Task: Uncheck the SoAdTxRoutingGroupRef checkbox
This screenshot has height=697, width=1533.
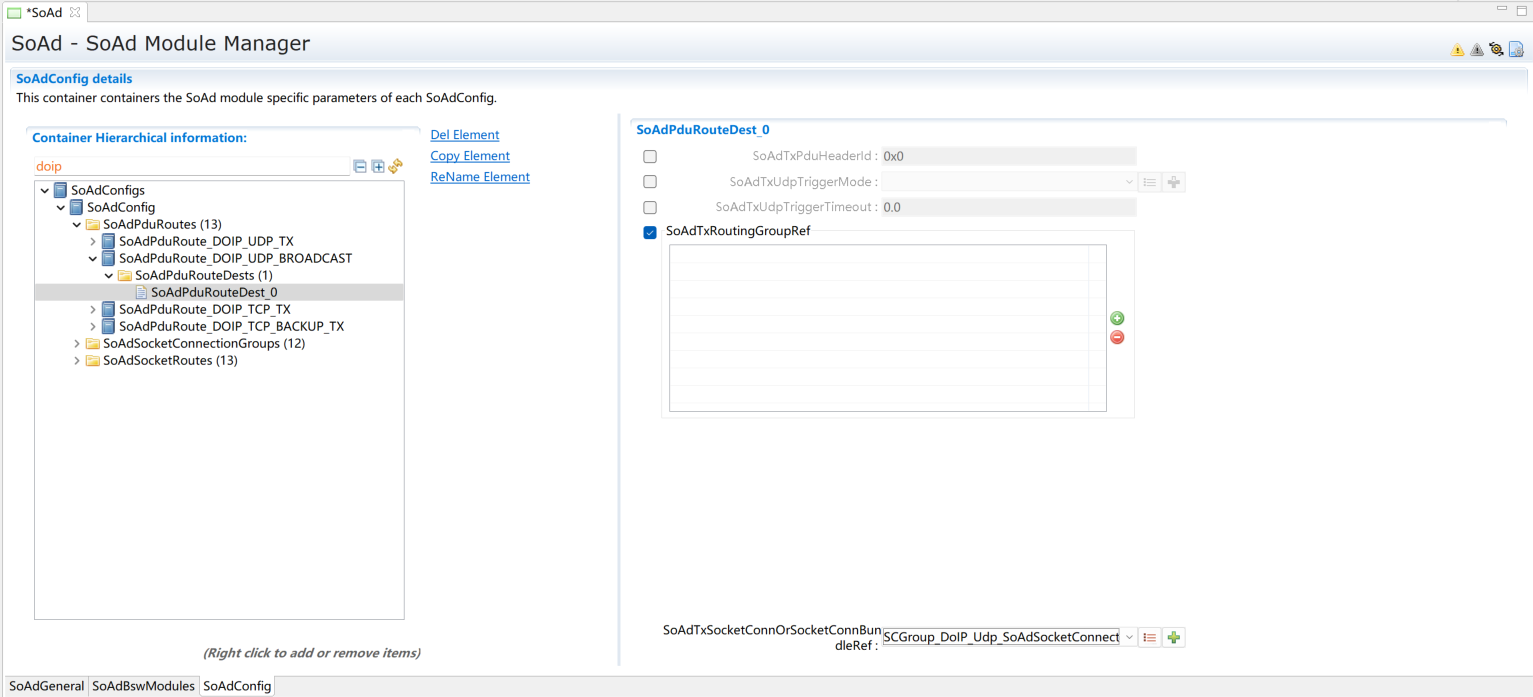Action: pos(650,232)
